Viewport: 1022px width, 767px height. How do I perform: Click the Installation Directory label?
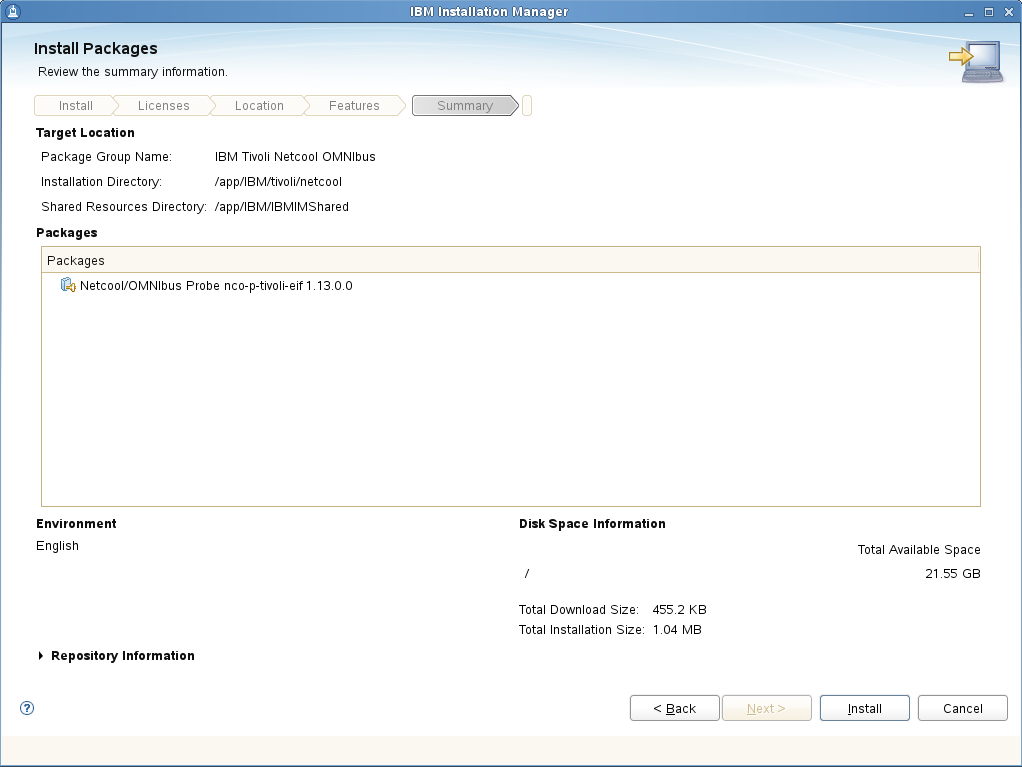click(x=101, y=182)
